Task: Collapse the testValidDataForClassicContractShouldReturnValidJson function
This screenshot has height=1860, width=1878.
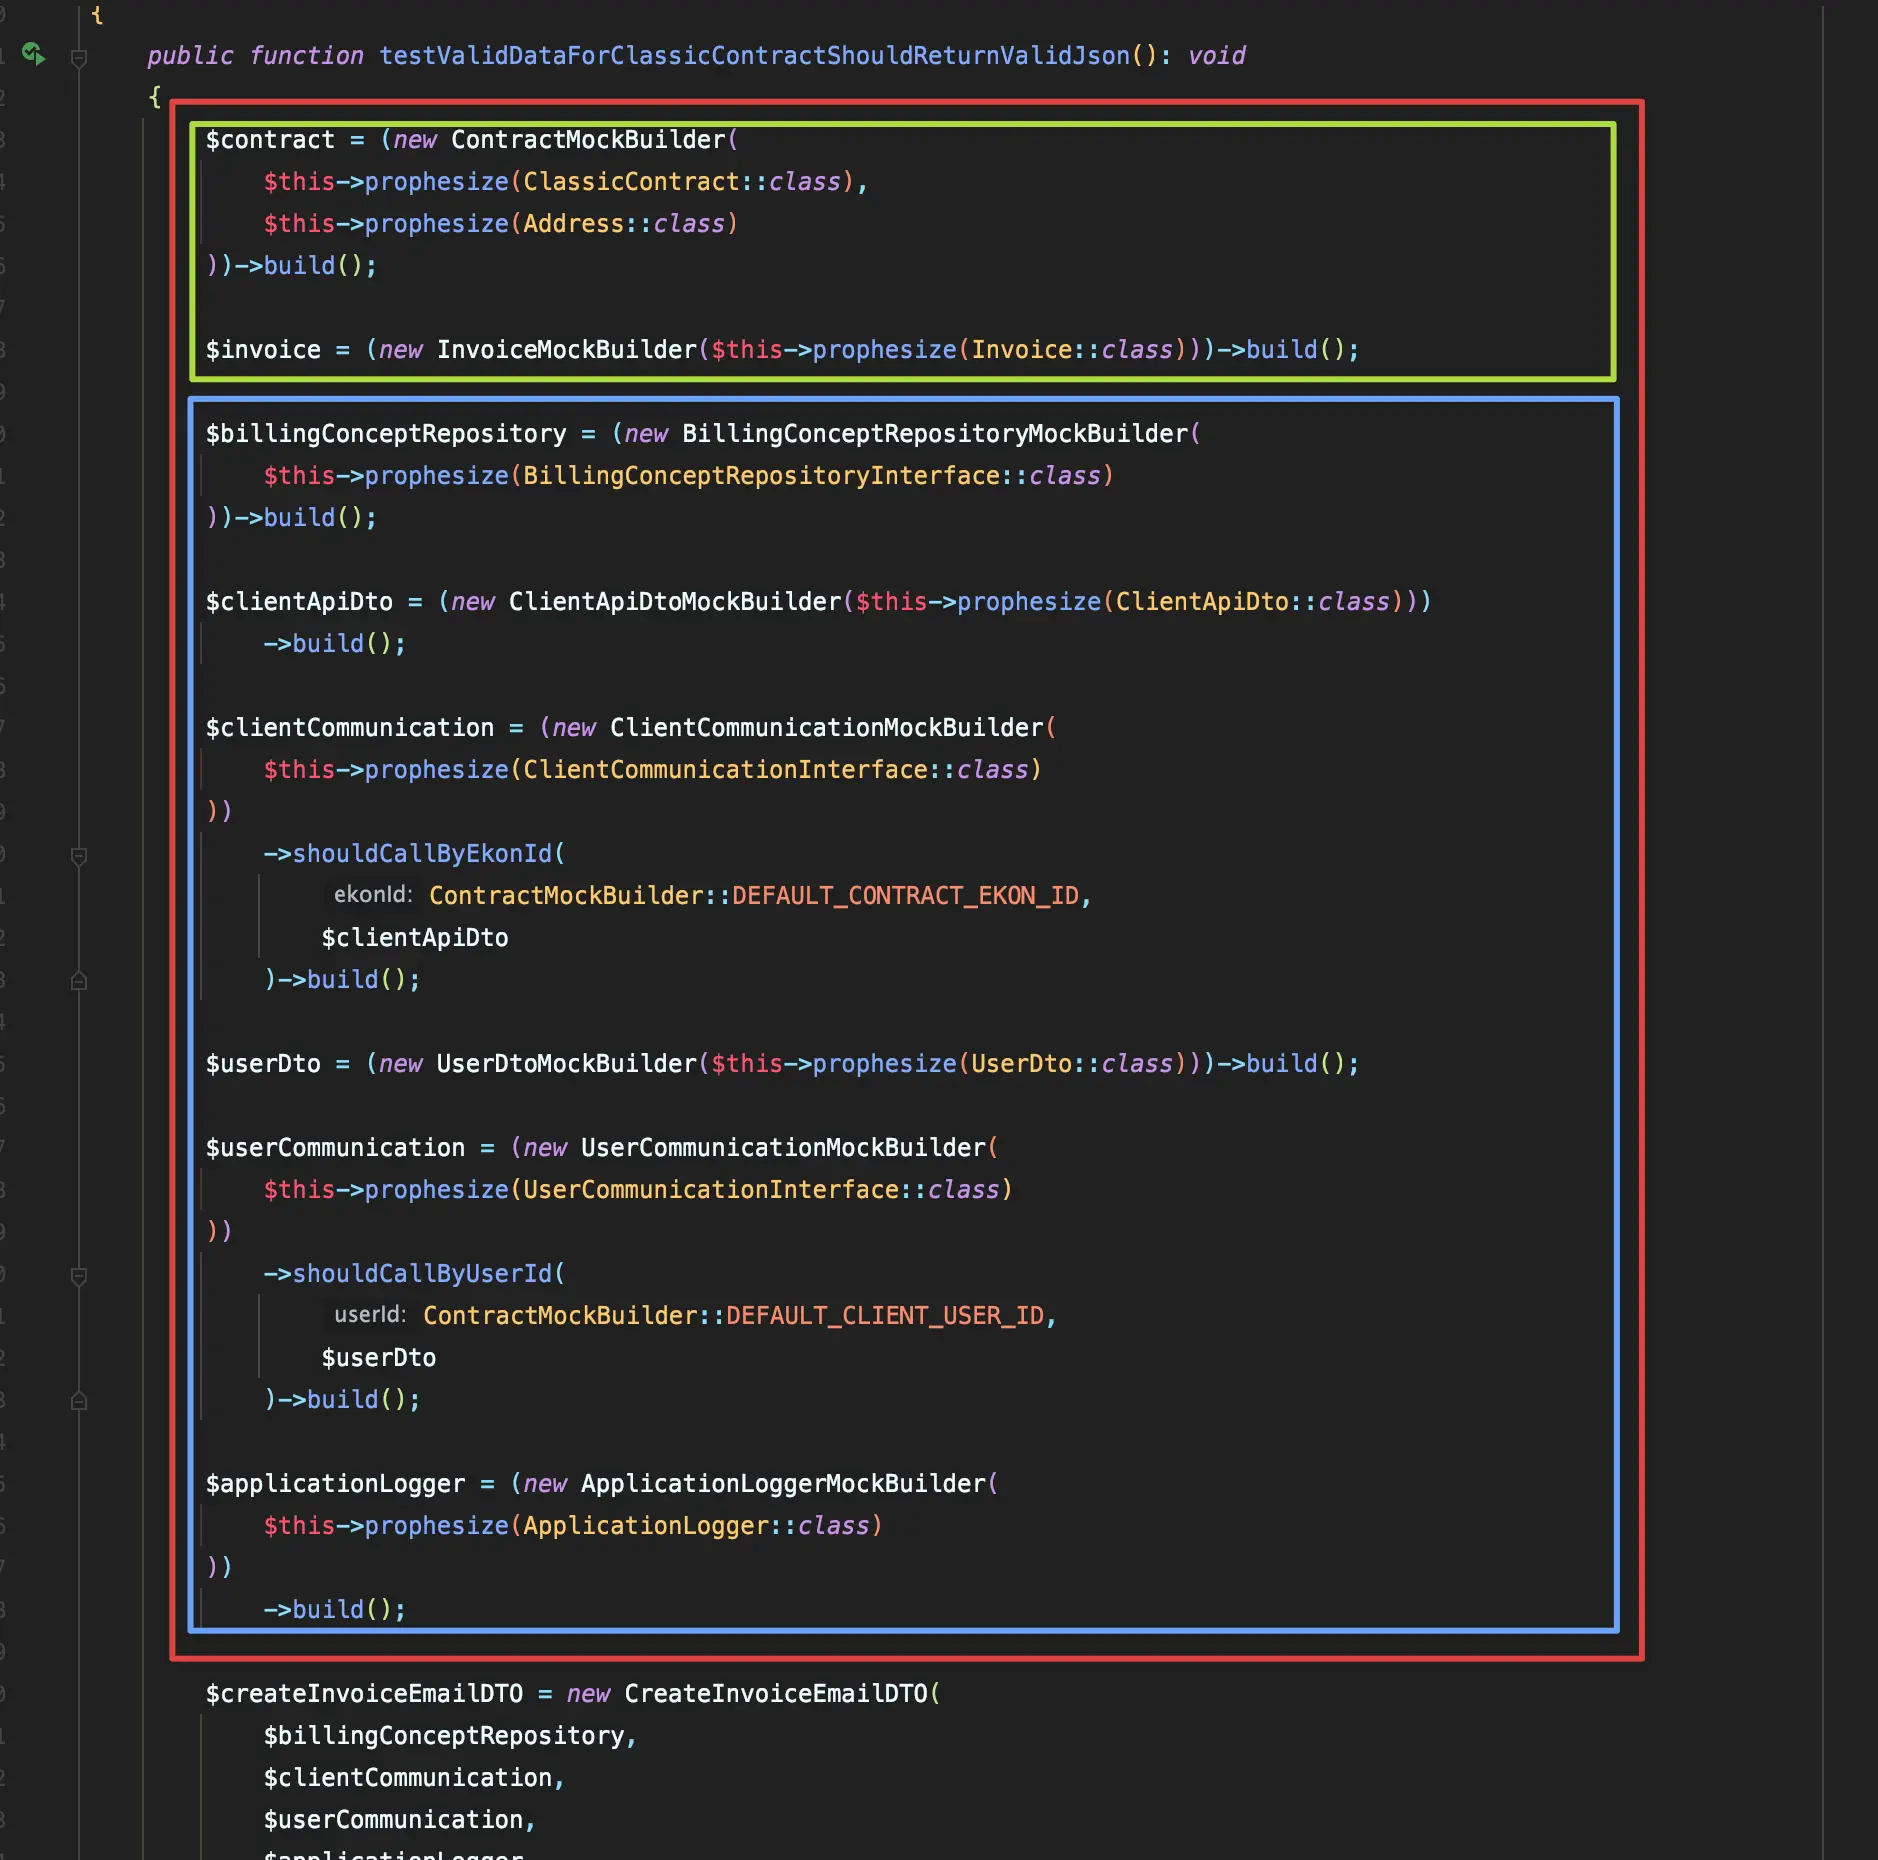Action: 79,58
